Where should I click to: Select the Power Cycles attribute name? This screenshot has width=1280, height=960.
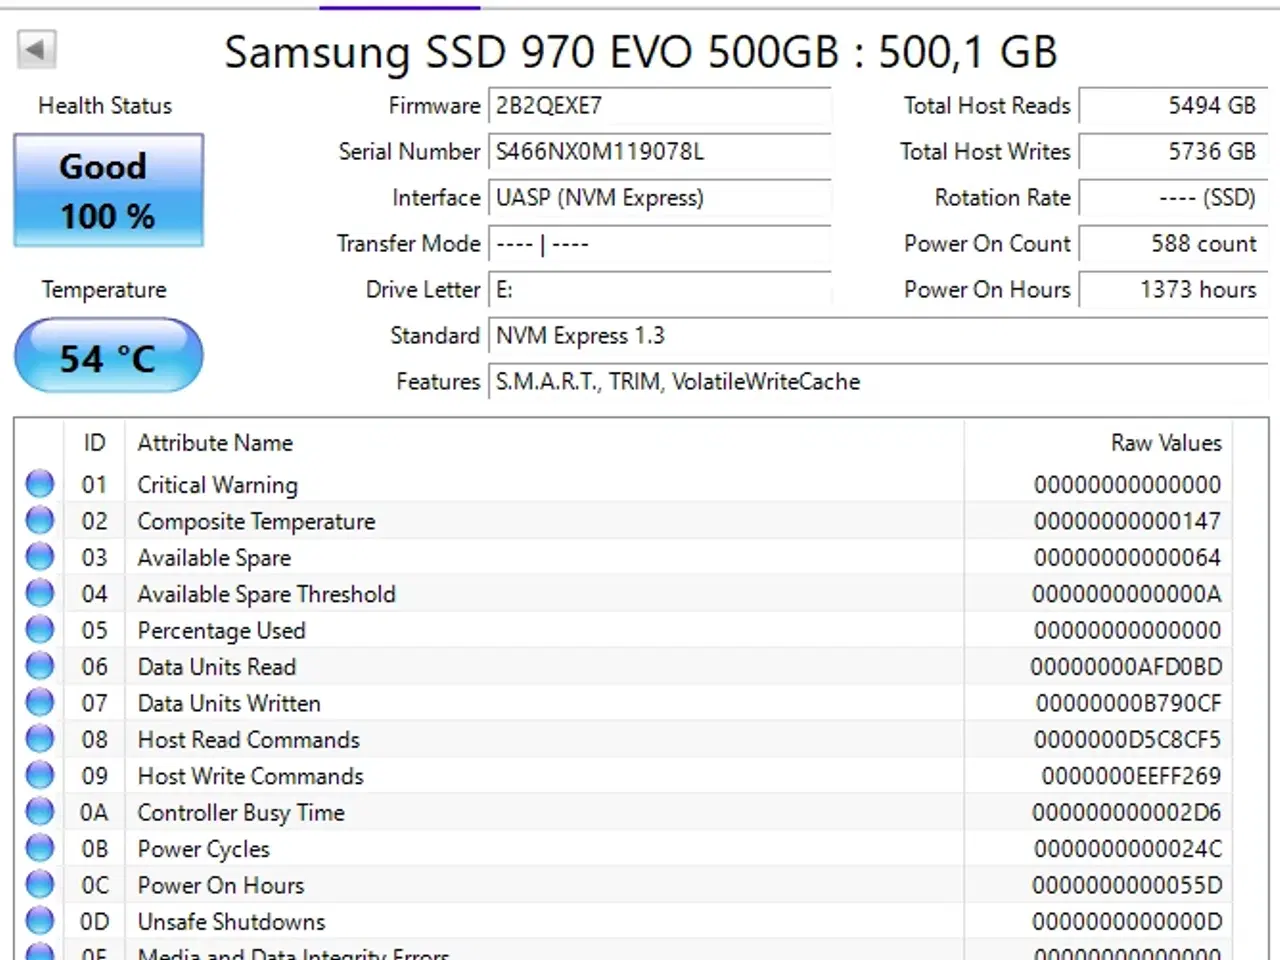pos(203,849)
